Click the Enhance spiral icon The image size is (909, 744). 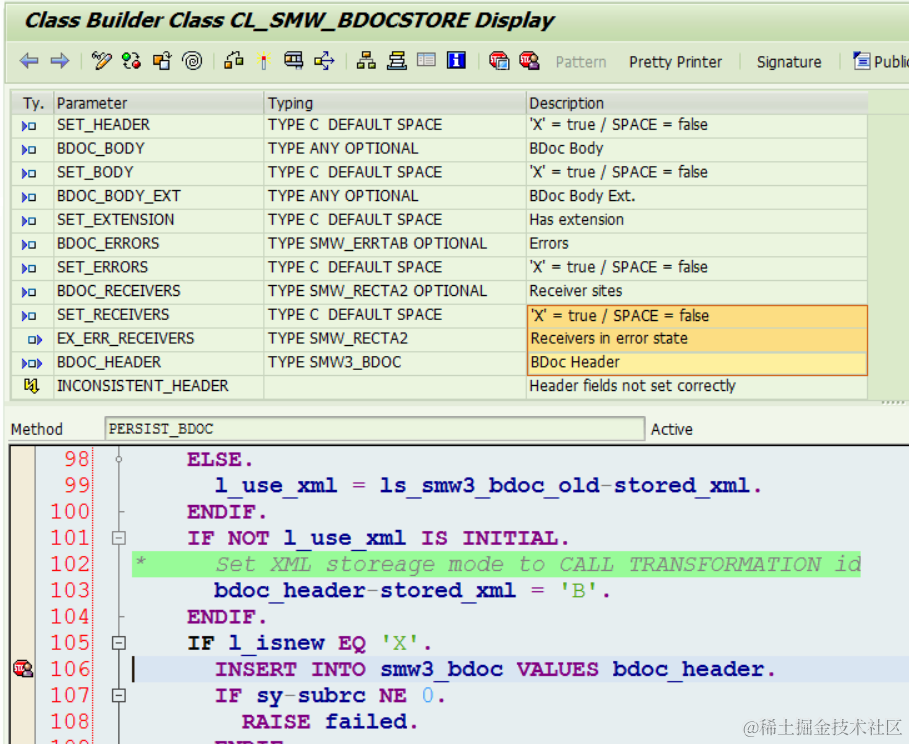pyautogui.click(x=192, y=60)
